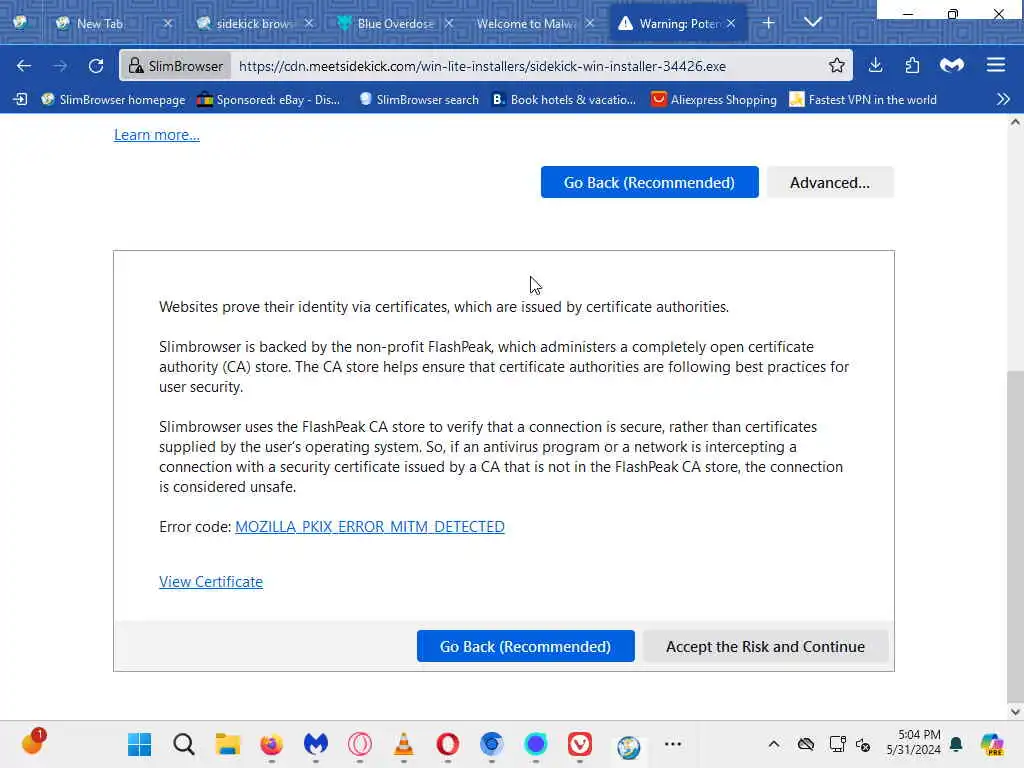Click the lower Go Back (Recommended) button

[x=525, y=646]
